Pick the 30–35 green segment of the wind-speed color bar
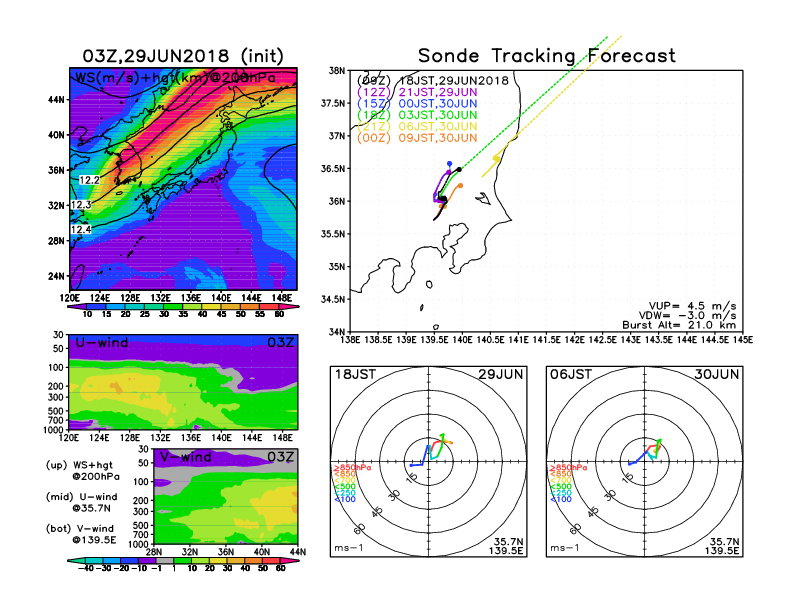 tap(173, 306)
